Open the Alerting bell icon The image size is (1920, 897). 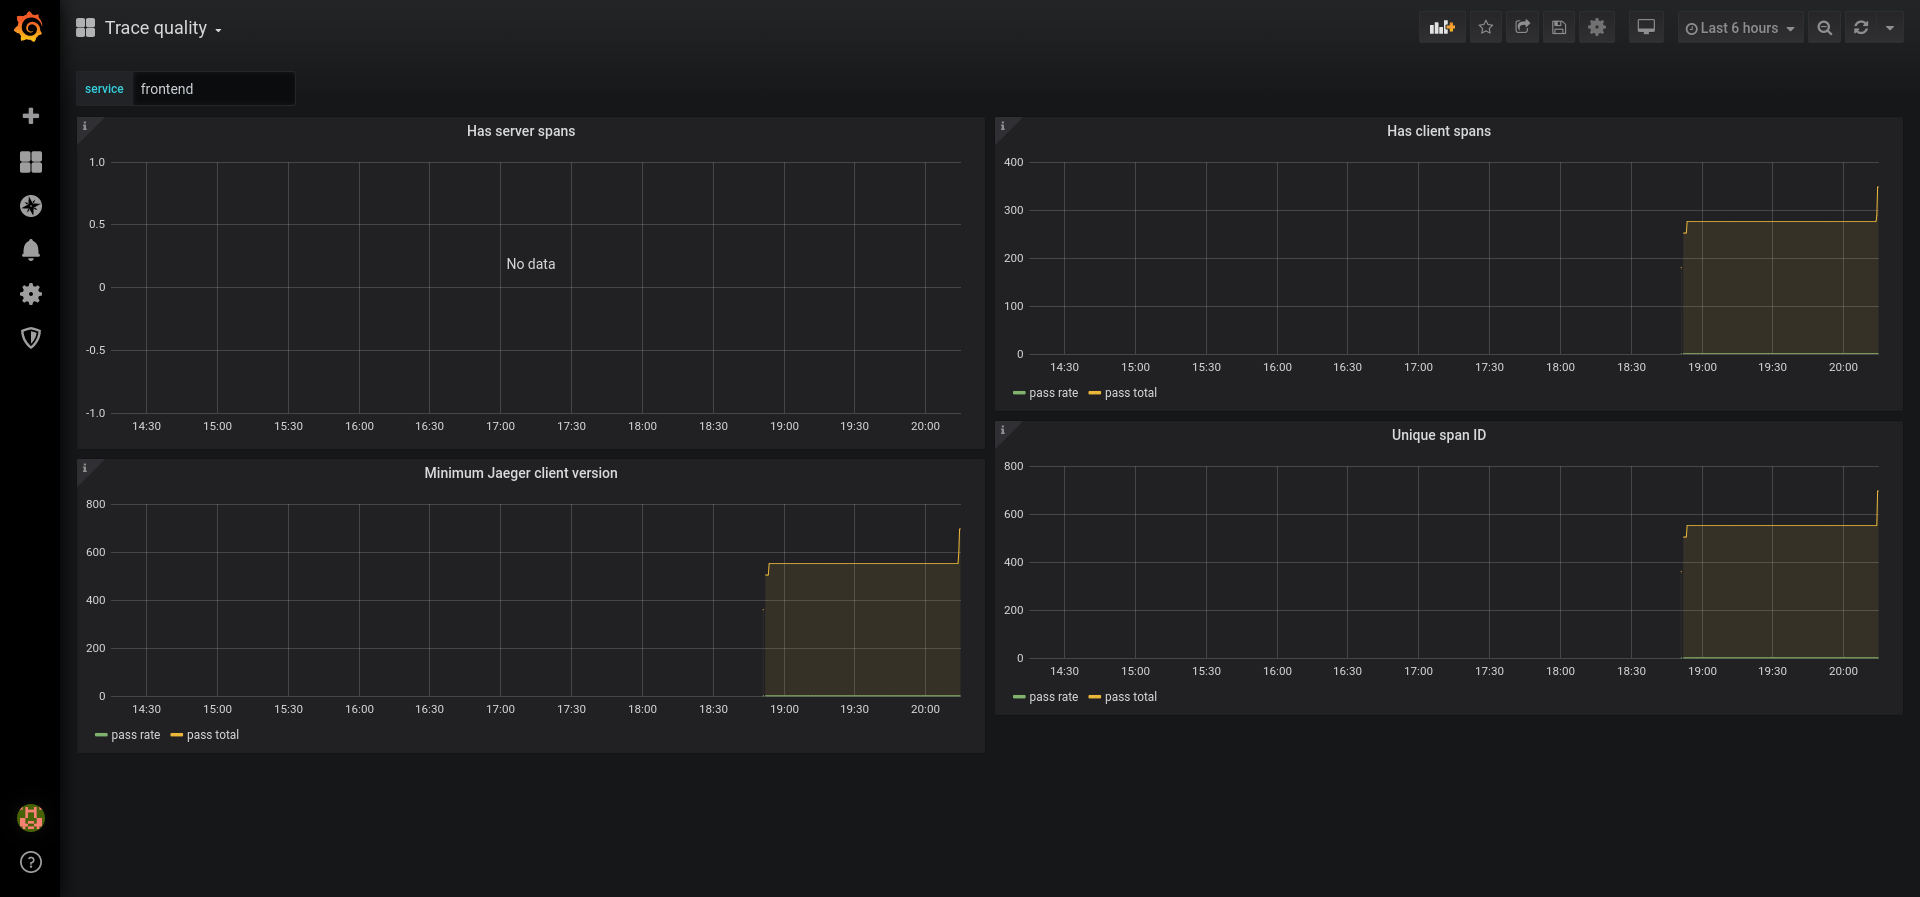pos(31,250)
